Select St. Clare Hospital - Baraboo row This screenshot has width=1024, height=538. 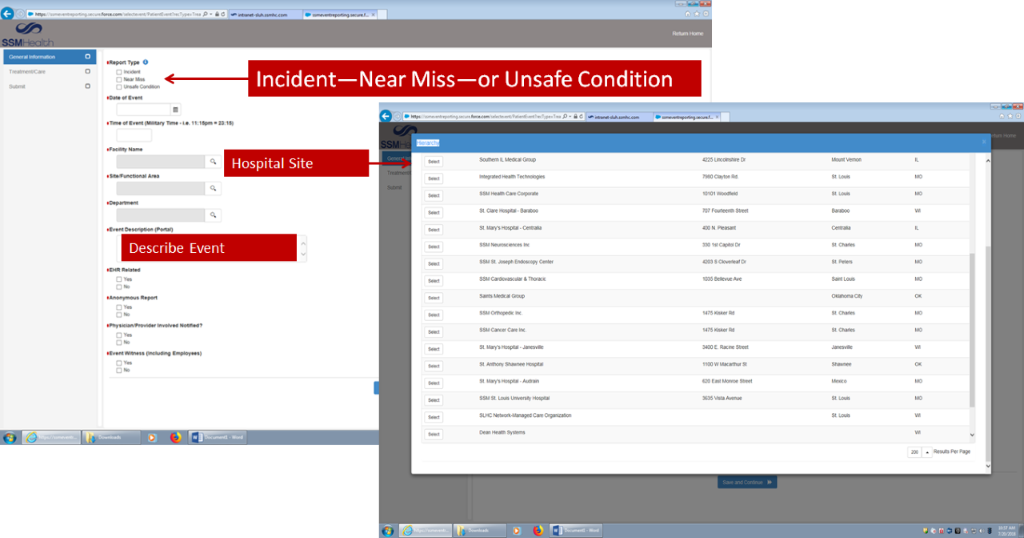[x=434, y=212]
